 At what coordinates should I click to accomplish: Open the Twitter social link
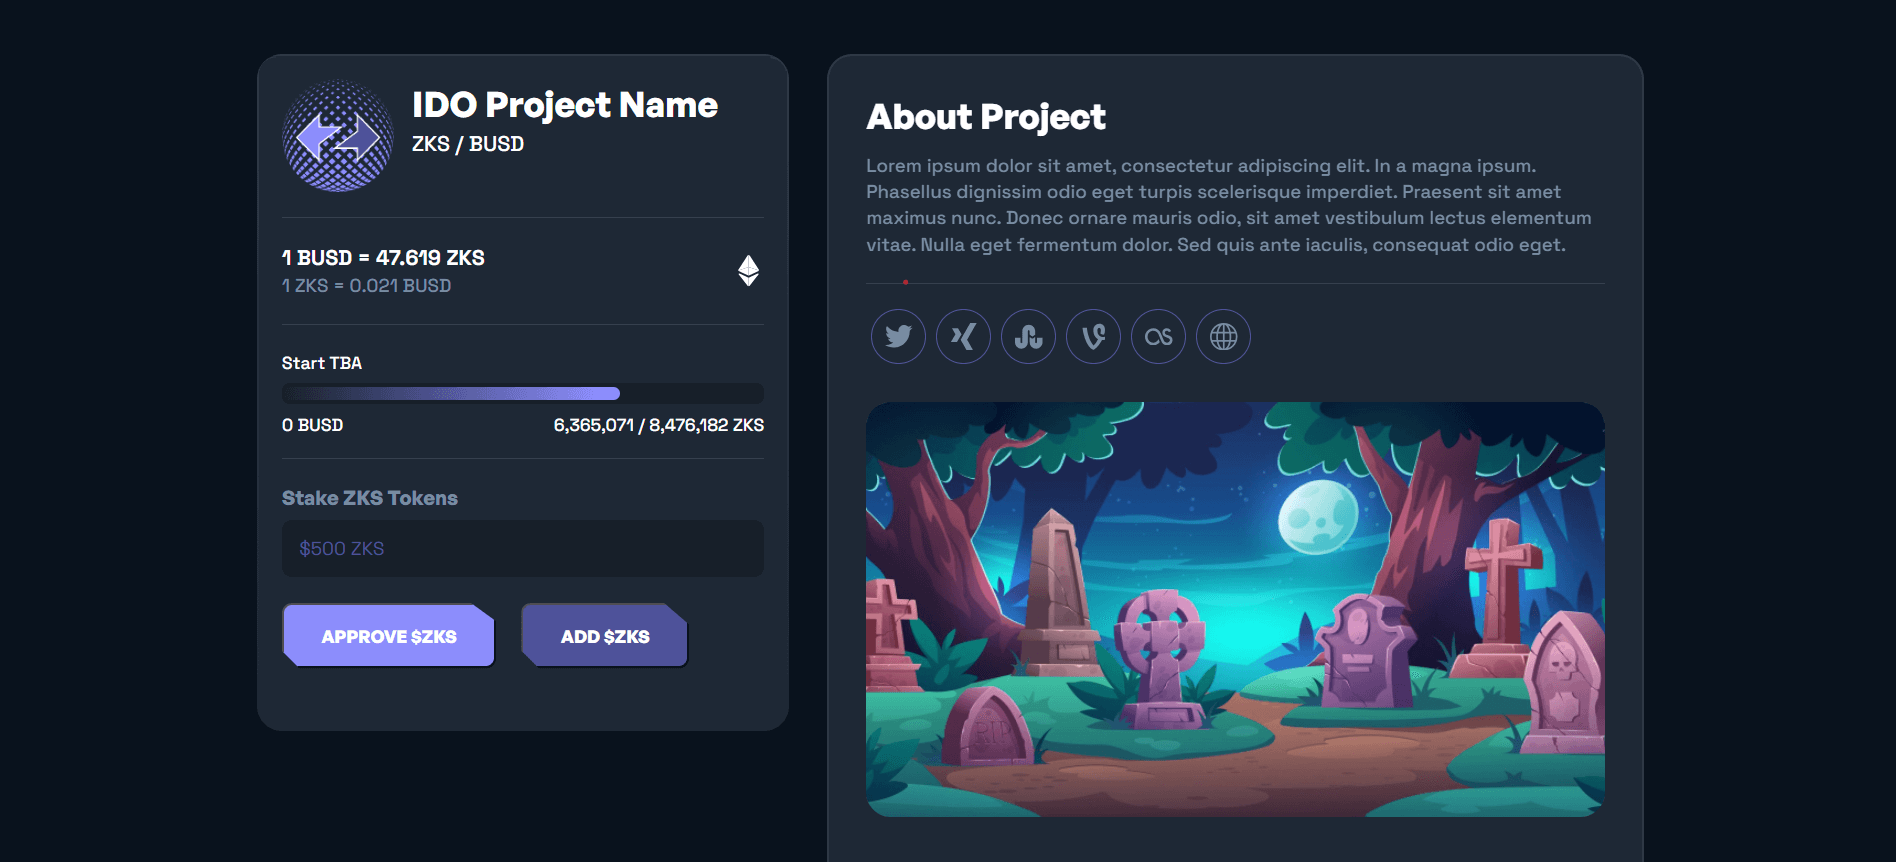898,337
